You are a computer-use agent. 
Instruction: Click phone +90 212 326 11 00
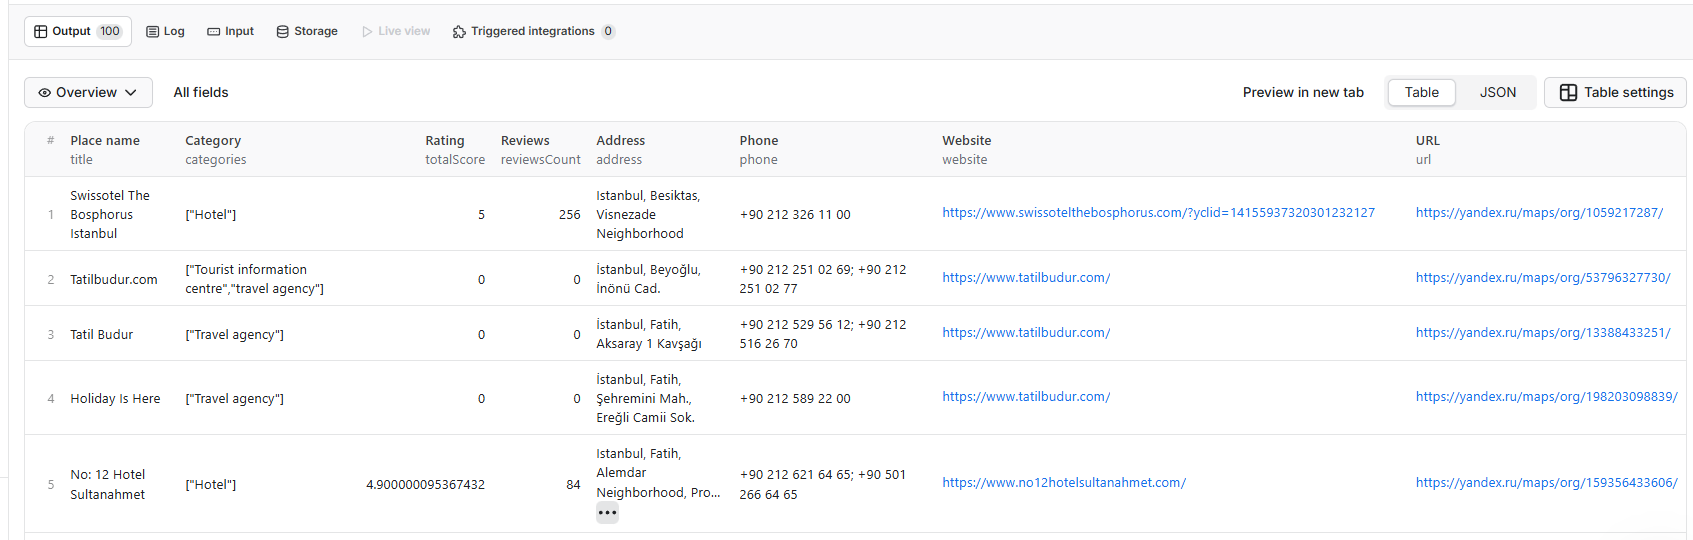point(795,215)
